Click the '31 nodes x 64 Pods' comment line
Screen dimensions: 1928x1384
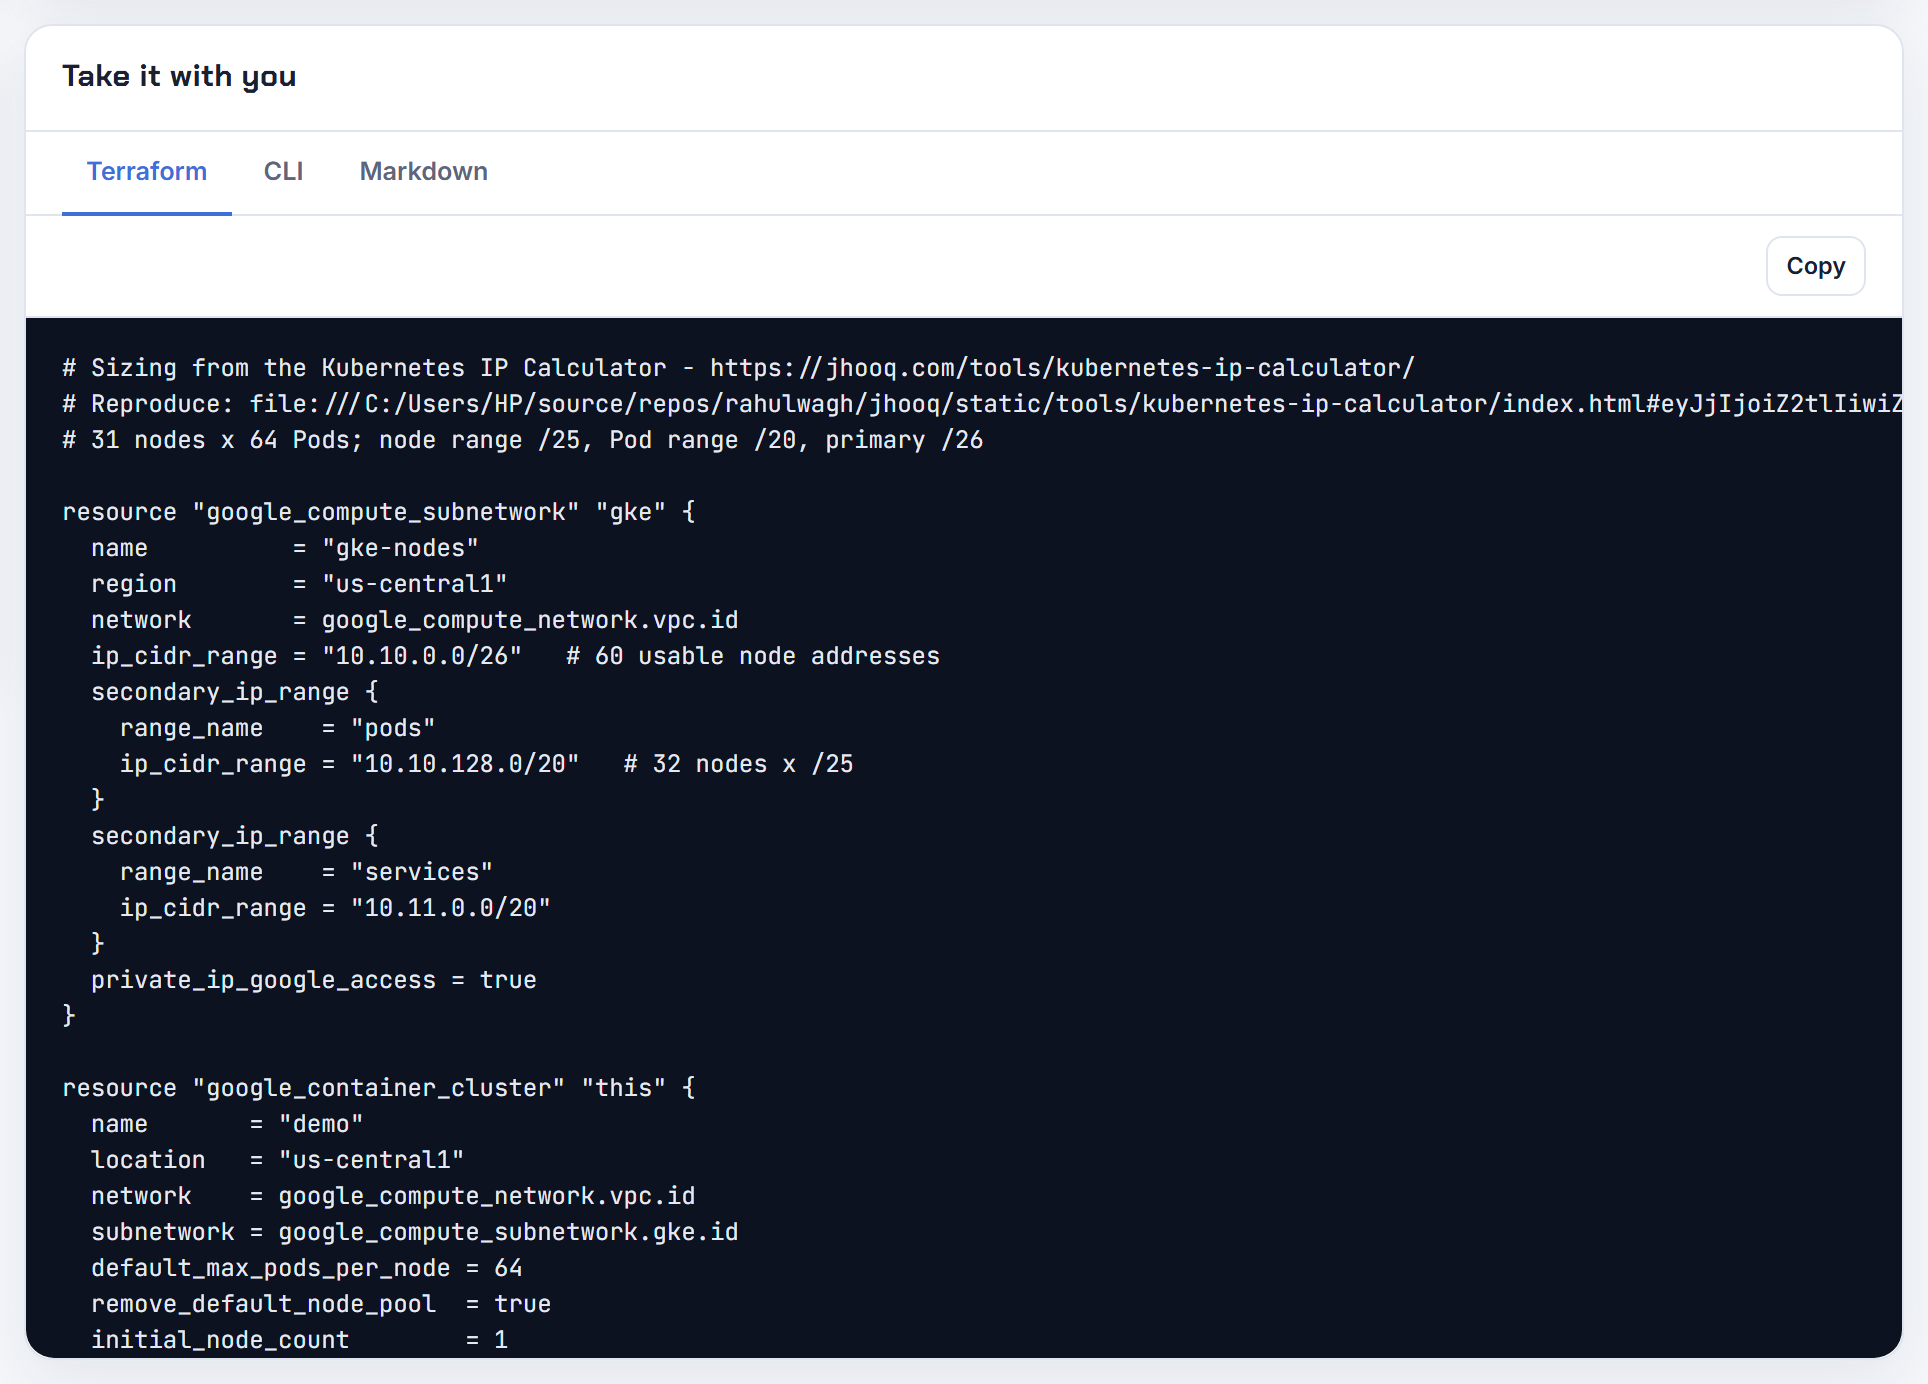tap(523, 440)
